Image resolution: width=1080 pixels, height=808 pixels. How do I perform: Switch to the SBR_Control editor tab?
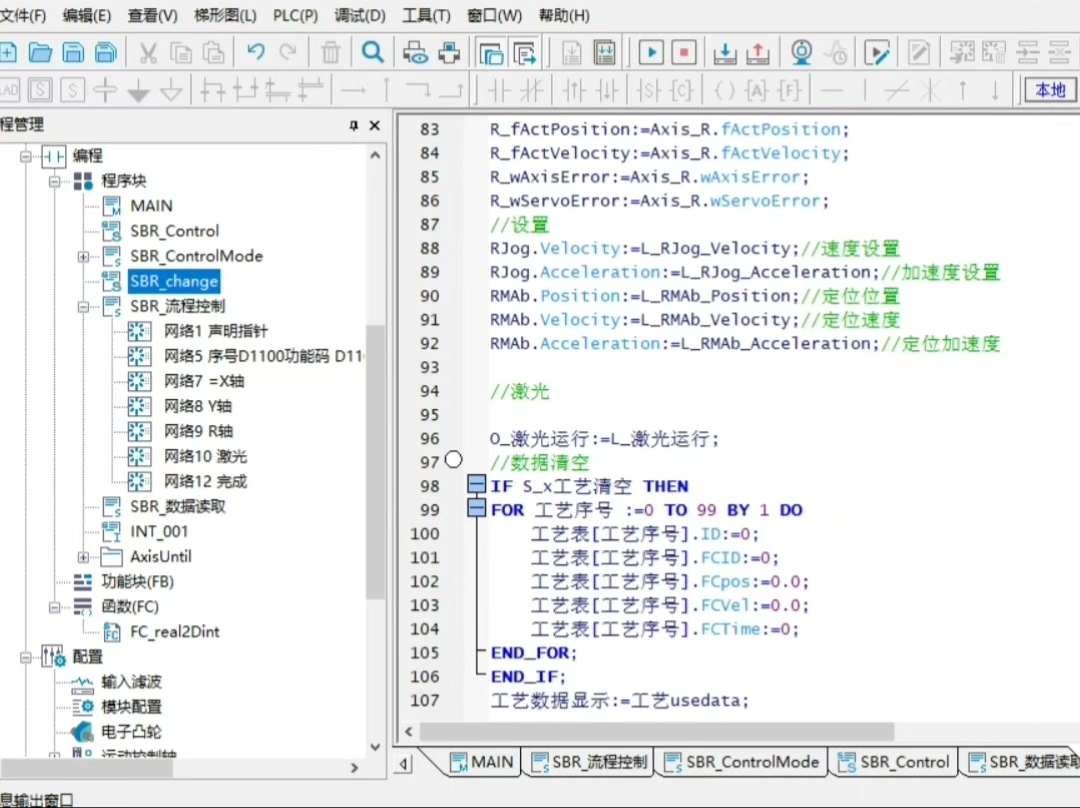pos(893,762)
